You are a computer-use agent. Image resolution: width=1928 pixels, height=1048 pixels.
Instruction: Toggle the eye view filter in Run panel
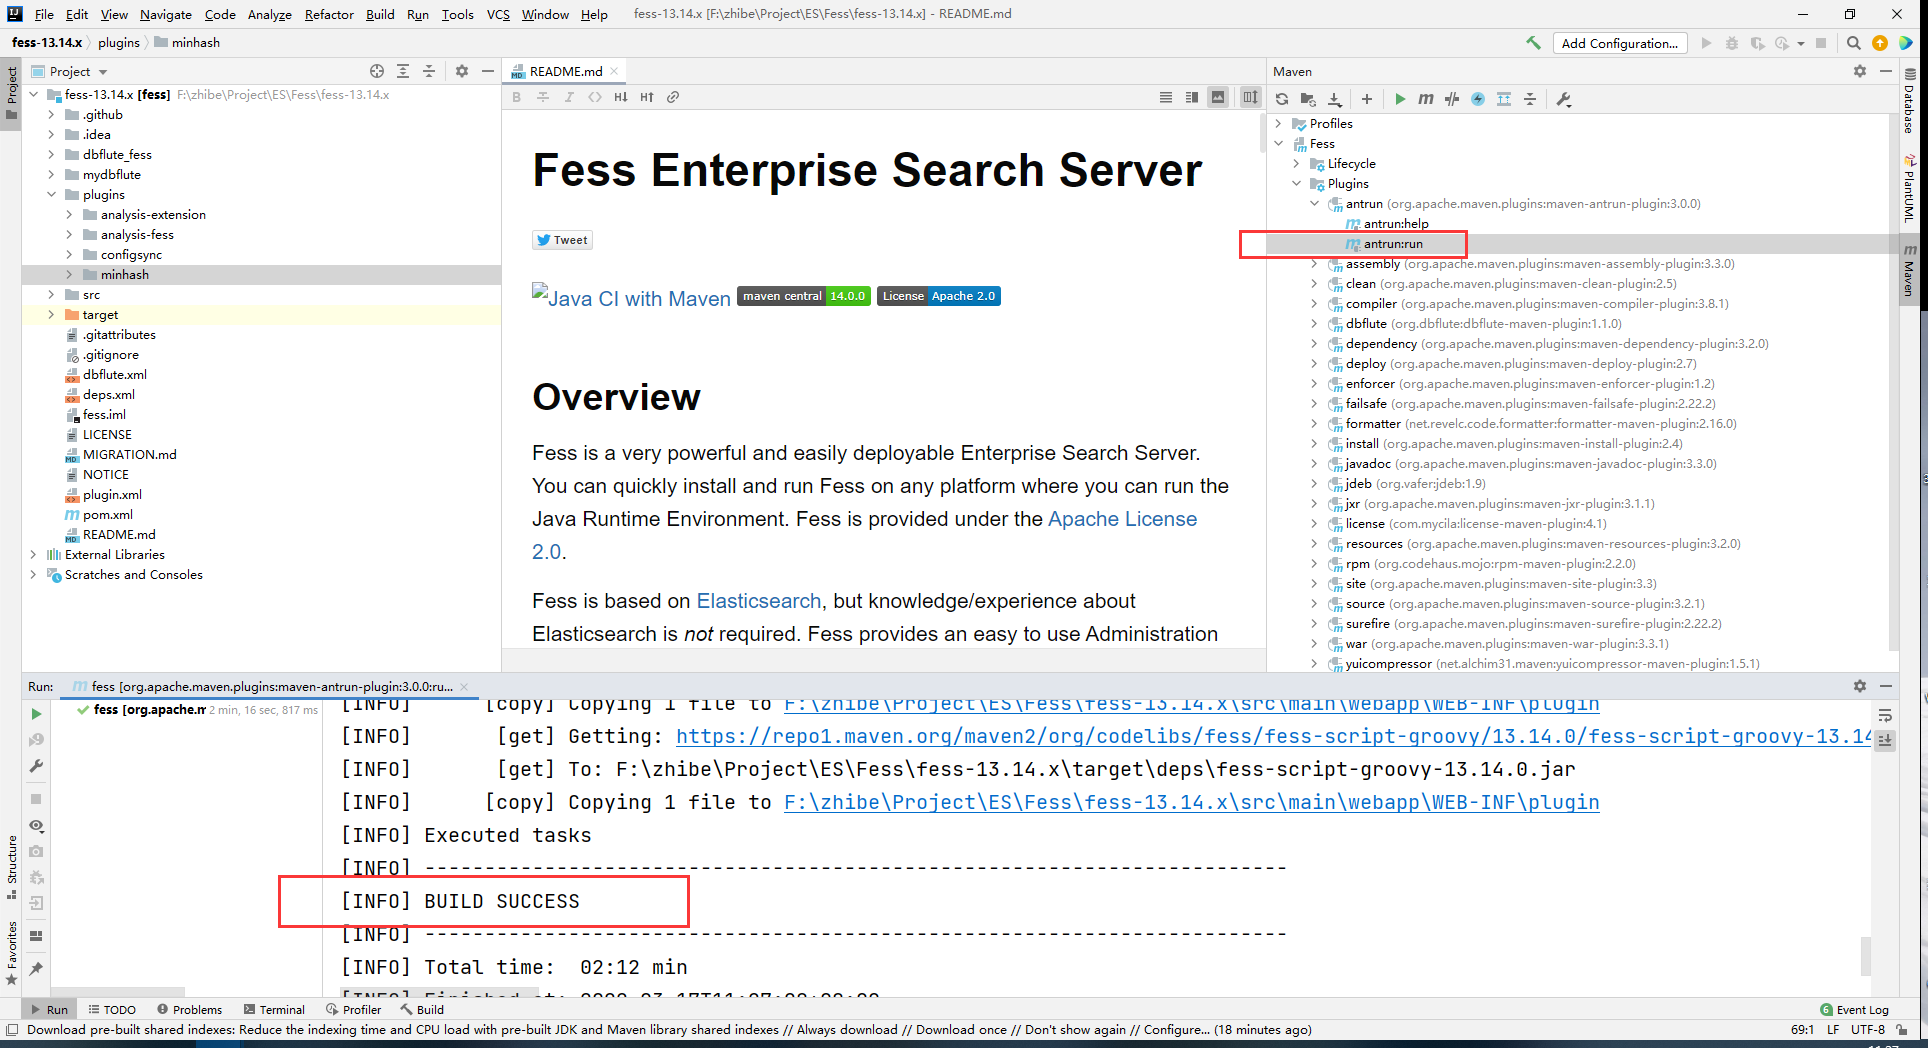coord(37,826)
